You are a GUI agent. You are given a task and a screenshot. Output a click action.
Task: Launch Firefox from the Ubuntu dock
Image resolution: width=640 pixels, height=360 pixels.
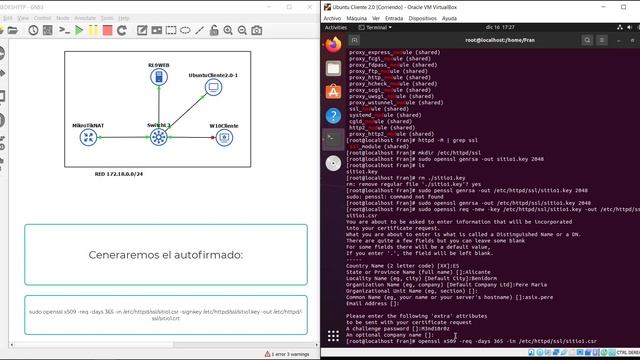pyautogui.click(x=333, y=44)
